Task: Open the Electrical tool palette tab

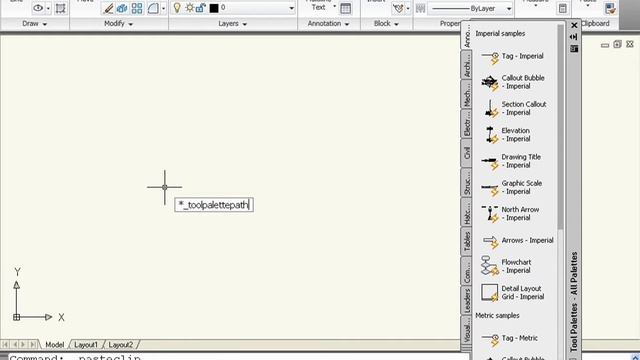Action: pyautogui.click(x=467, y=124)
